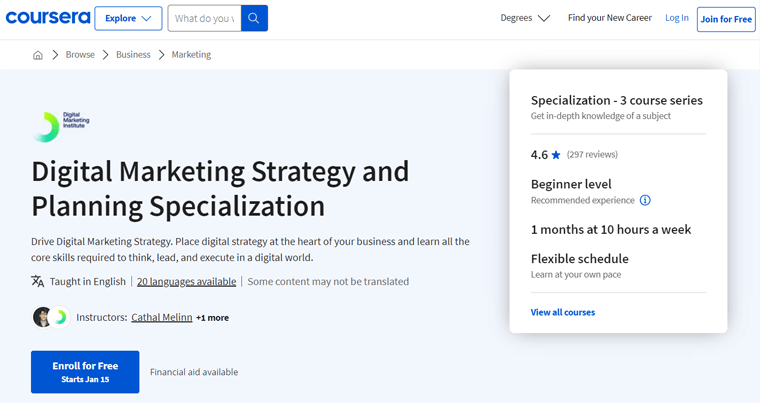Open instructor Cathal Melinn's profile
Image resolution: width=760 pixels, height=403 pixels.
pyautogui.click(x=162, y=317)
